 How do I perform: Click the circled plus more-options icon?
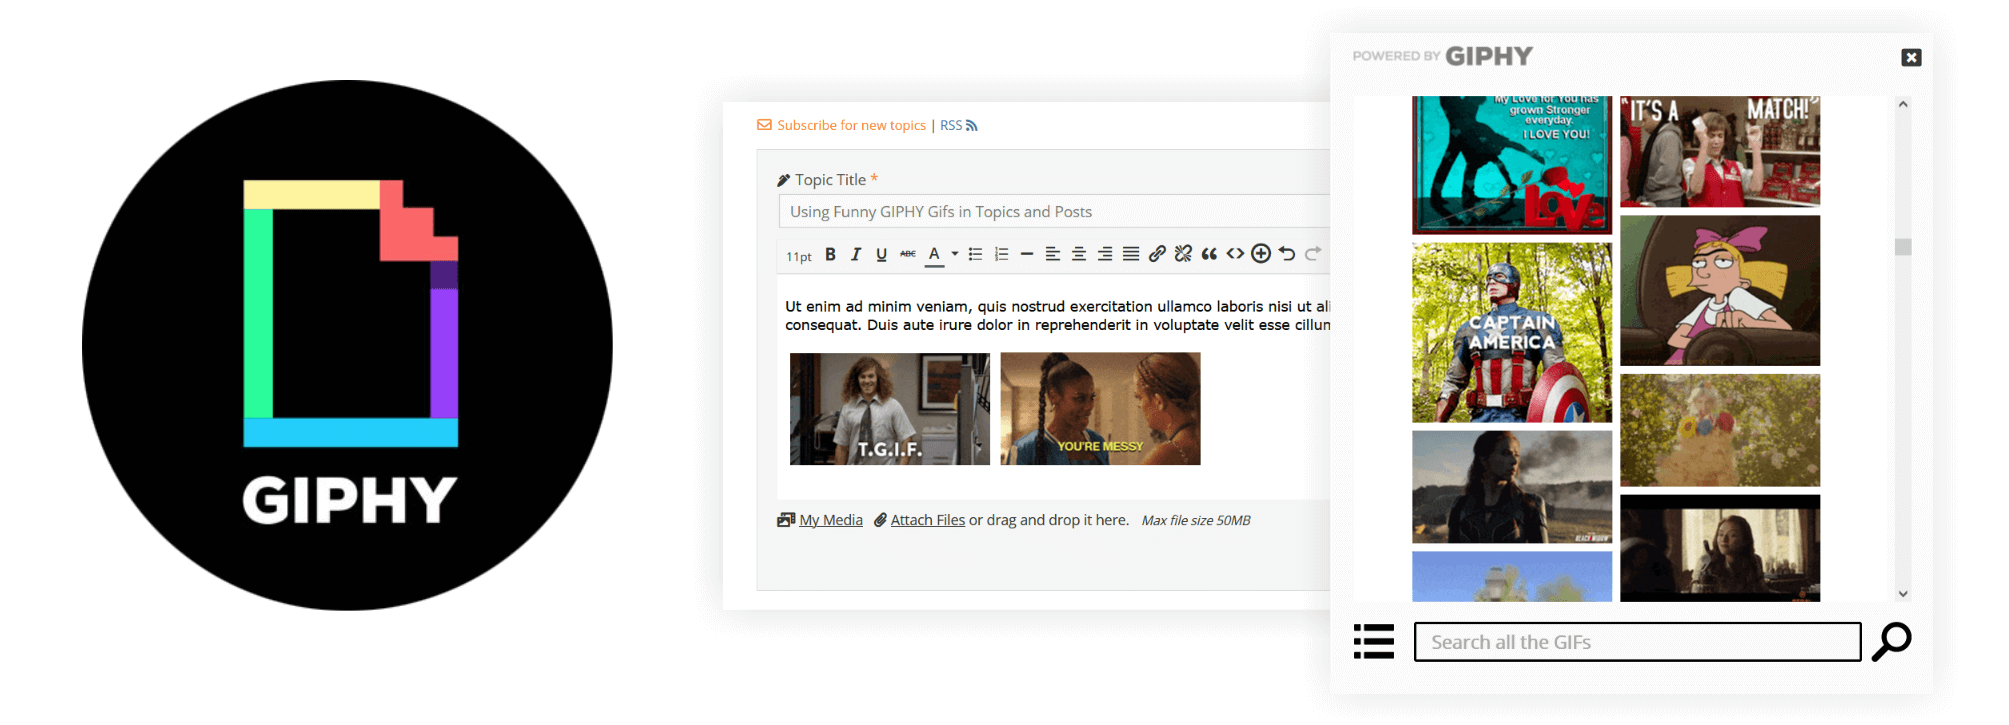click(x=1261, y=254)
